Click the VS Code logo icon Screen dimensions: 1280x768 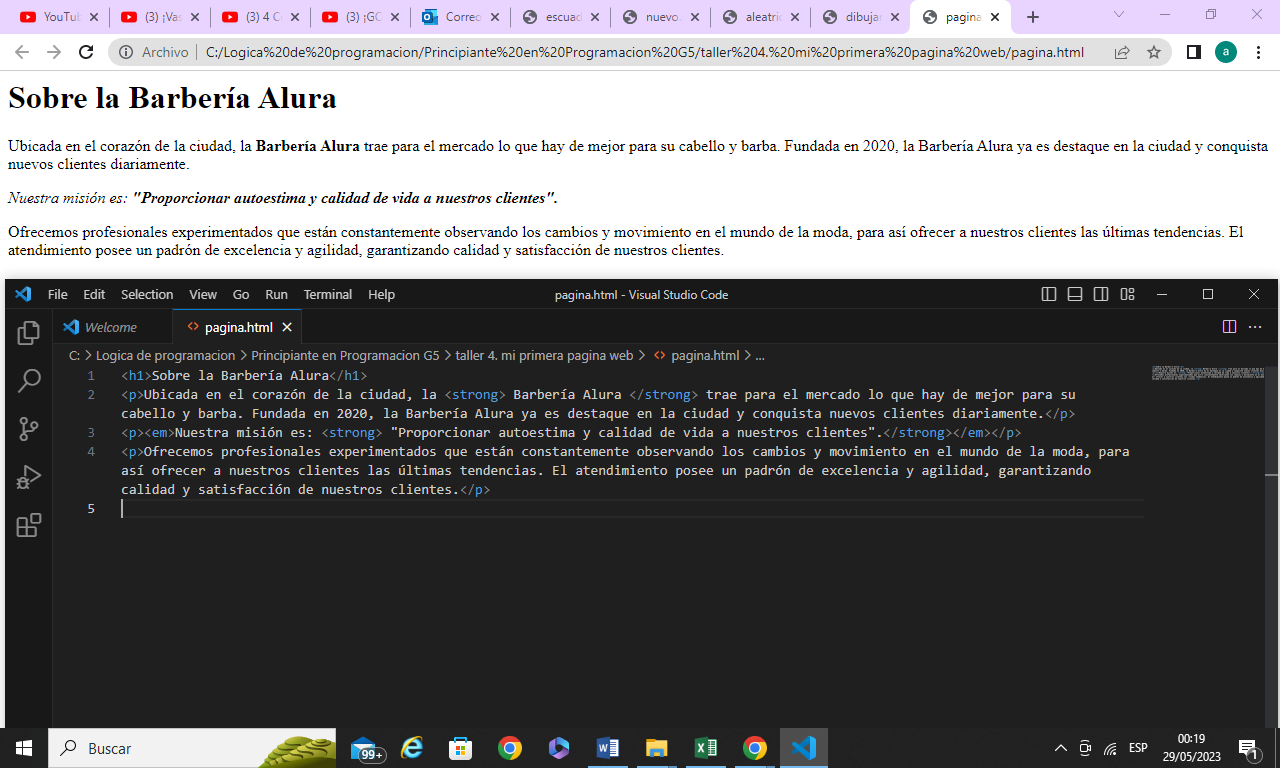tap(23, 294)
